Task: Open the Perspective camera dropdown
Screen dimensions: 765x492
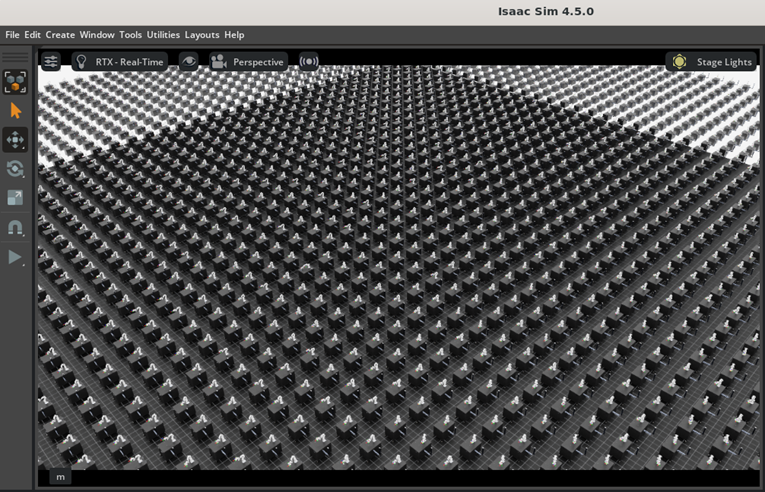Action: tap(248, 62)
